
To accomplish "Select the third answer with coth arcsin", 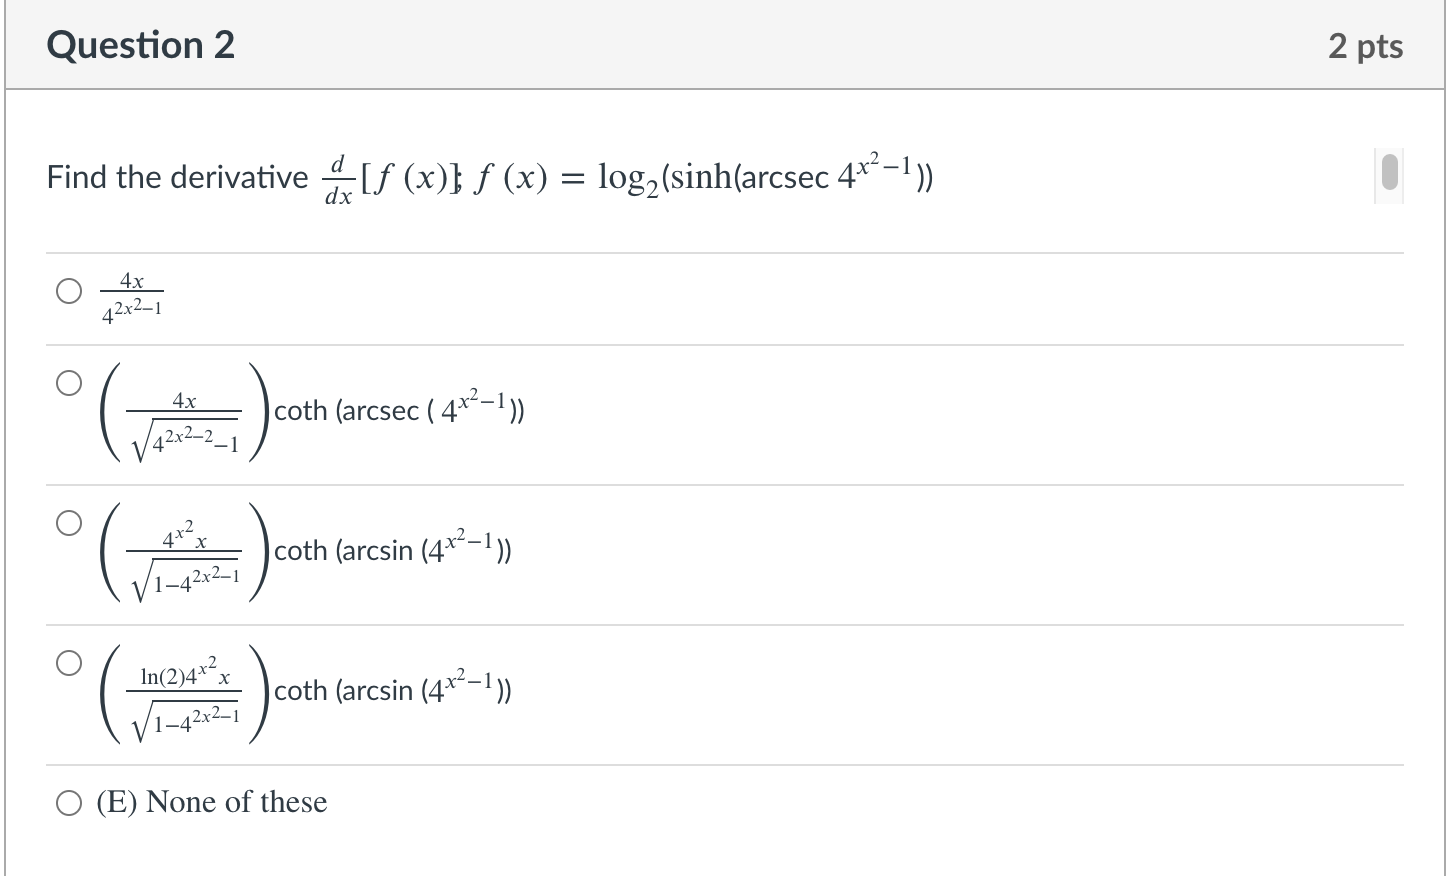I will (69, 521).
